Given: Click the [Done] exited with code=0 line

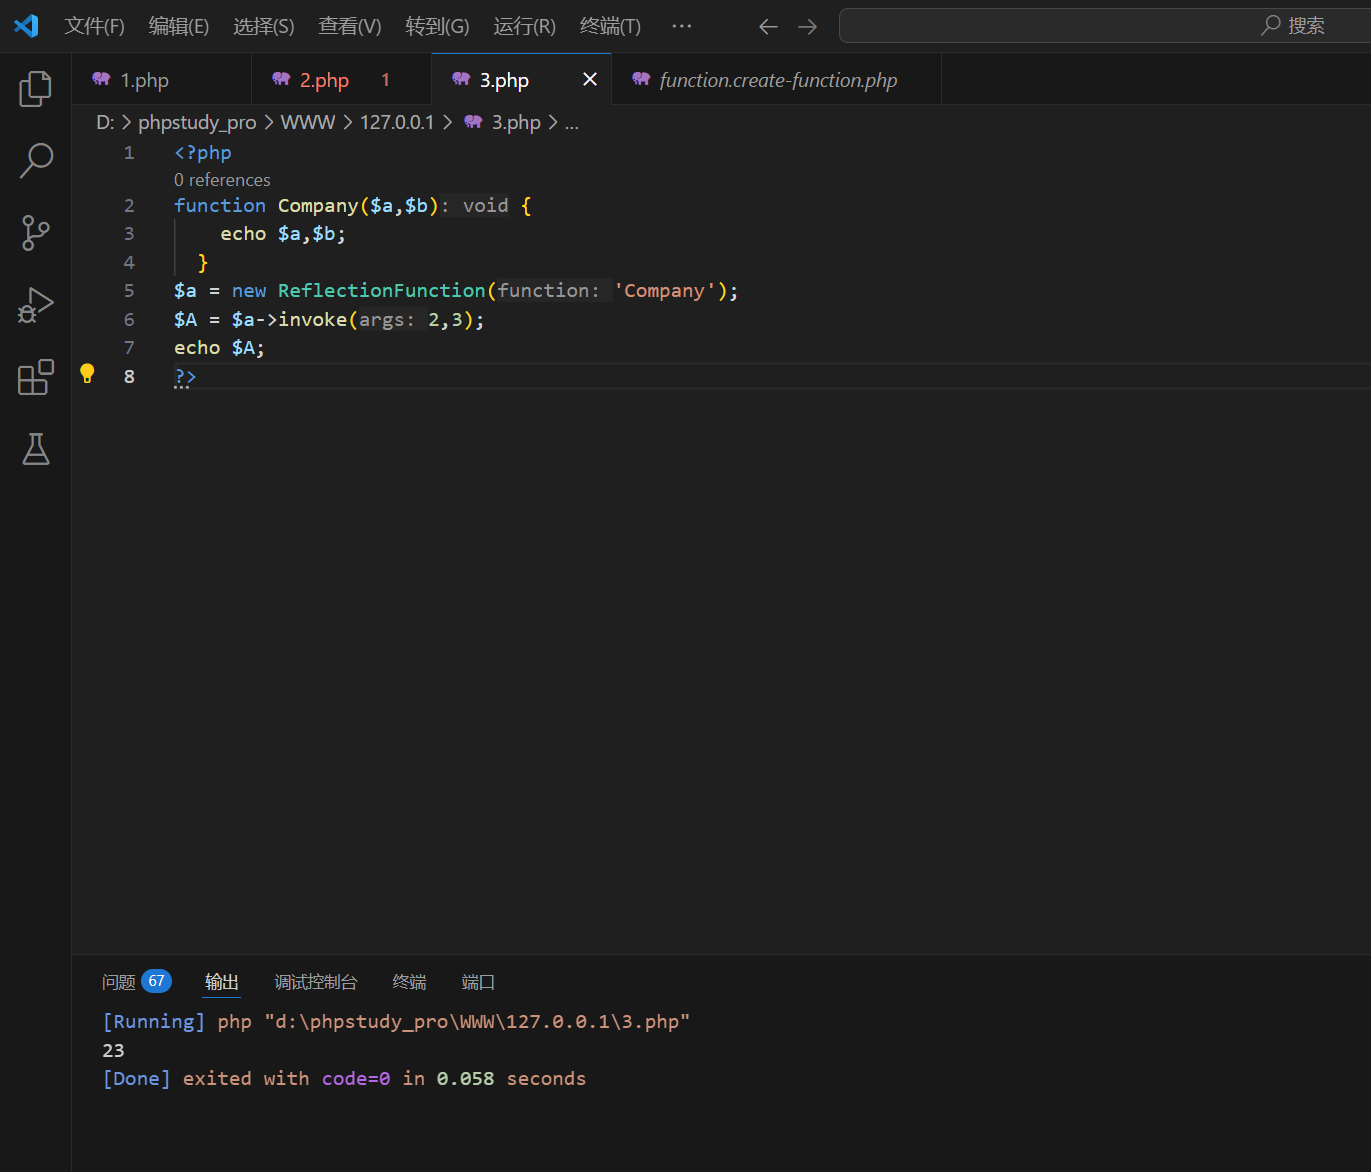Looking at the screenshot, I should pyautogui.click(x=344, y=1078).
